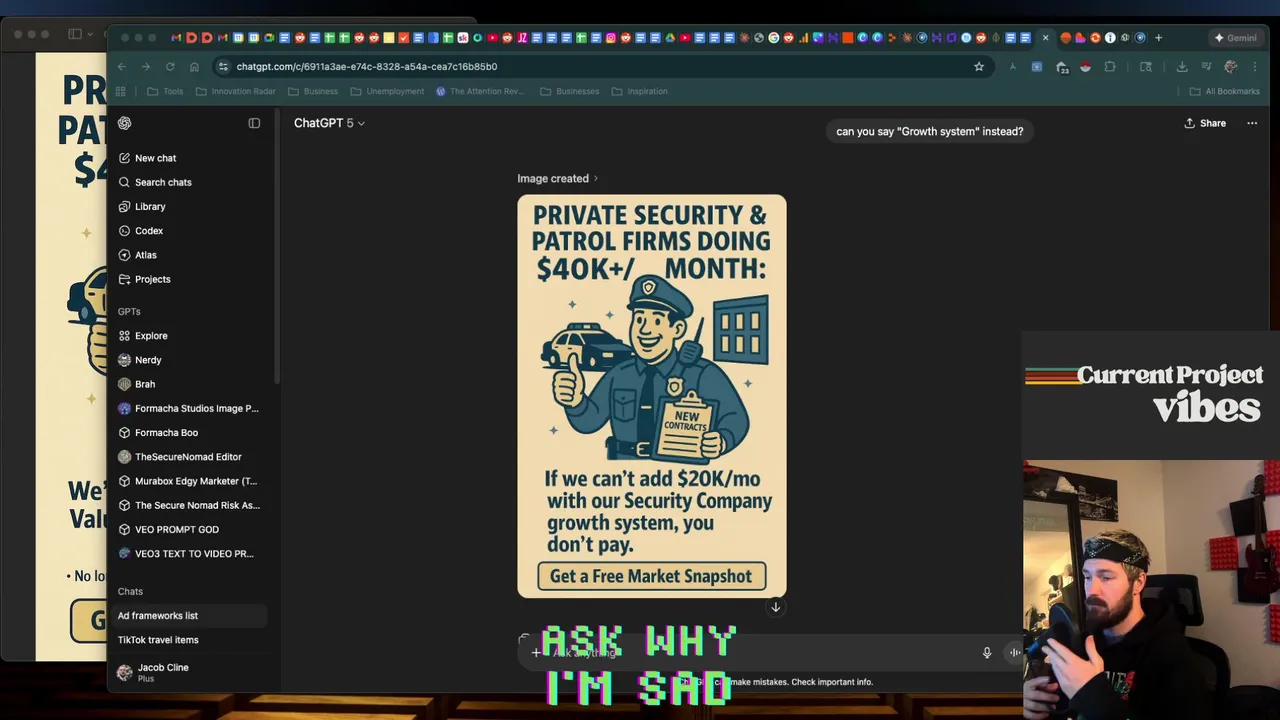Click the Growth system user message
The width and height of the screenshot is (1280, 720).
[x=930, y=131]
